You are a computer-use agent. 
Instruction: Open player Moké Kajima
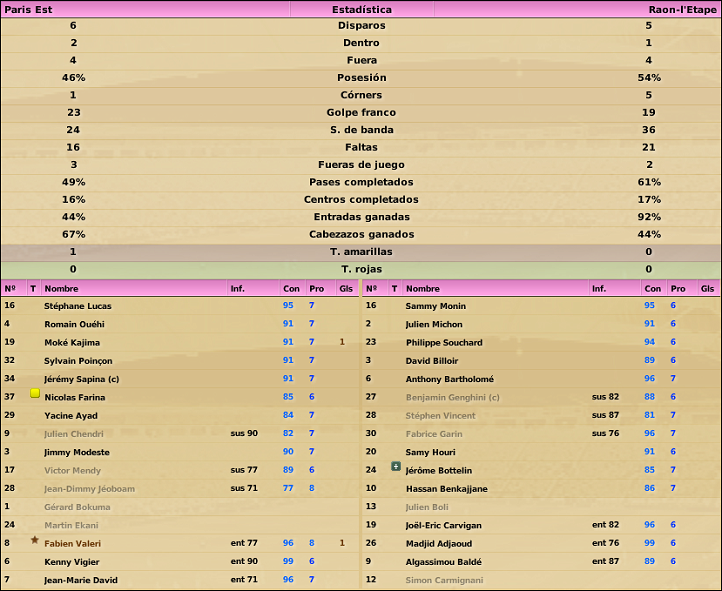tap(72, 342)
